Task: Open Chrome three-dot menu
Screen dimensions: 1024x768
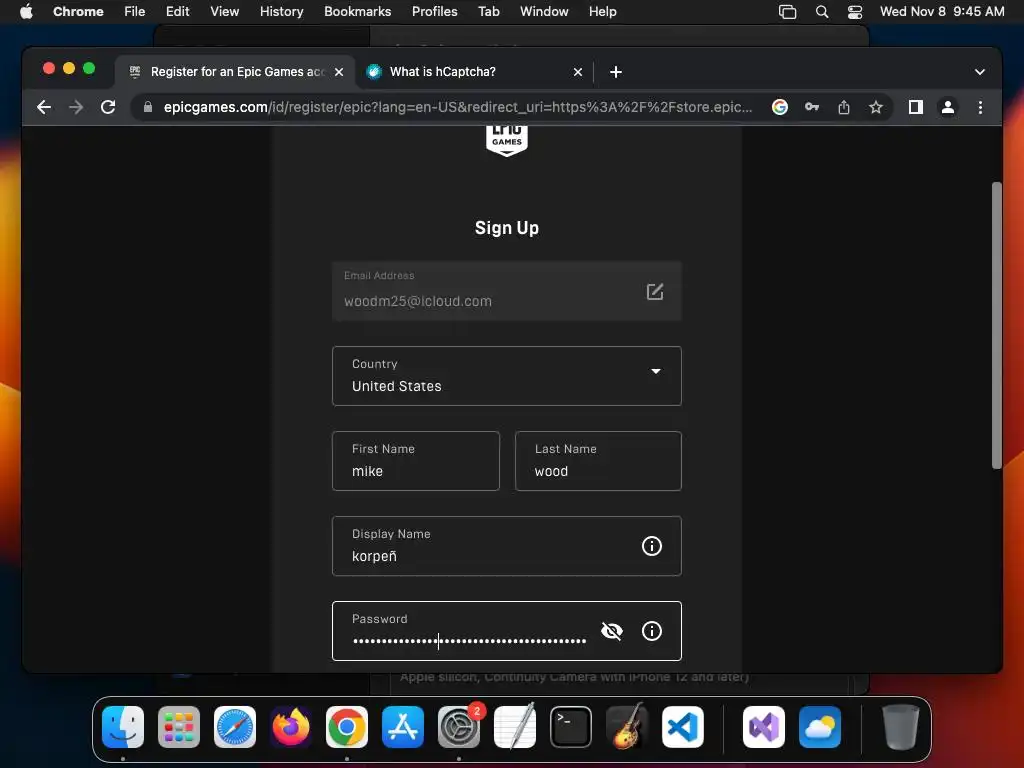Action: click(x=980, y=107)
